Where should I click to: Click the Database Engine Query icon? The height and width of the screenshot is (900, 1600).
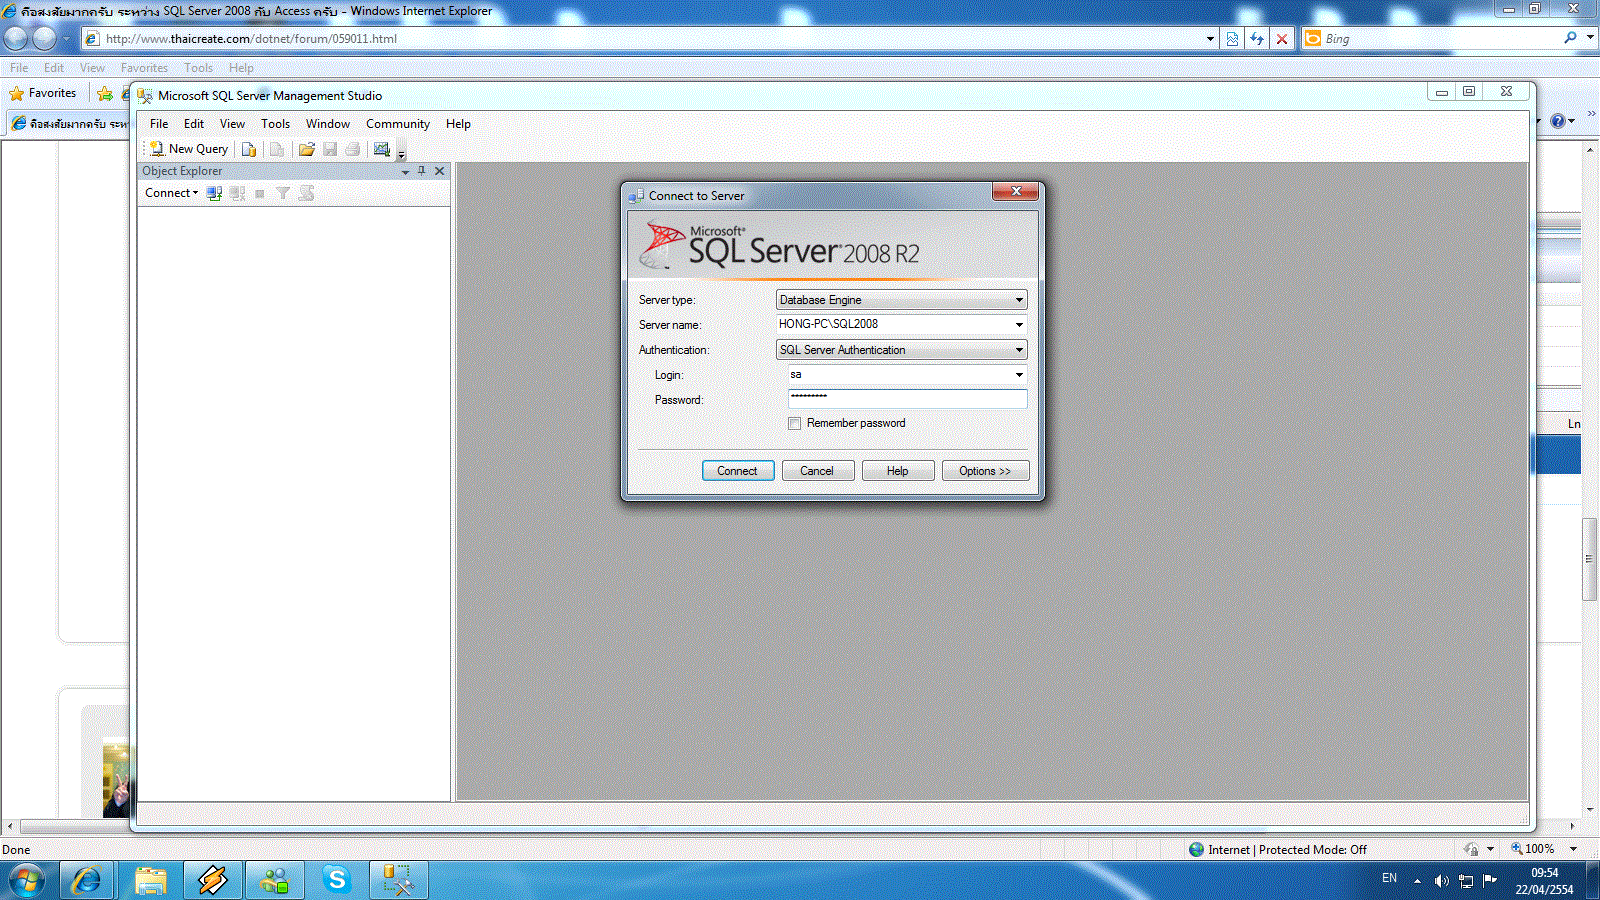[249, 149]
